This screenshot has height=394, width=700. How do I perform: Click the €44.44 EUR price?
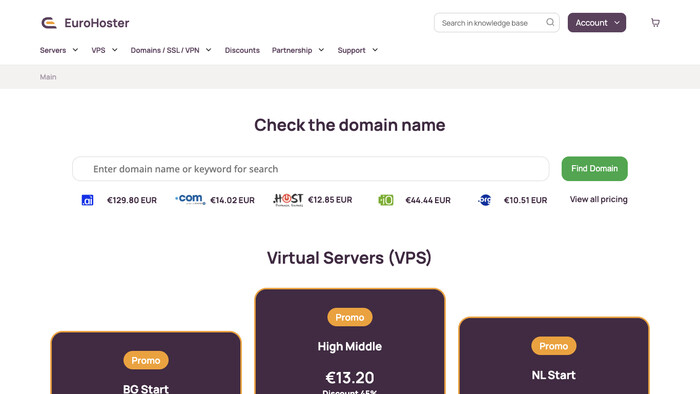[428, 200]
